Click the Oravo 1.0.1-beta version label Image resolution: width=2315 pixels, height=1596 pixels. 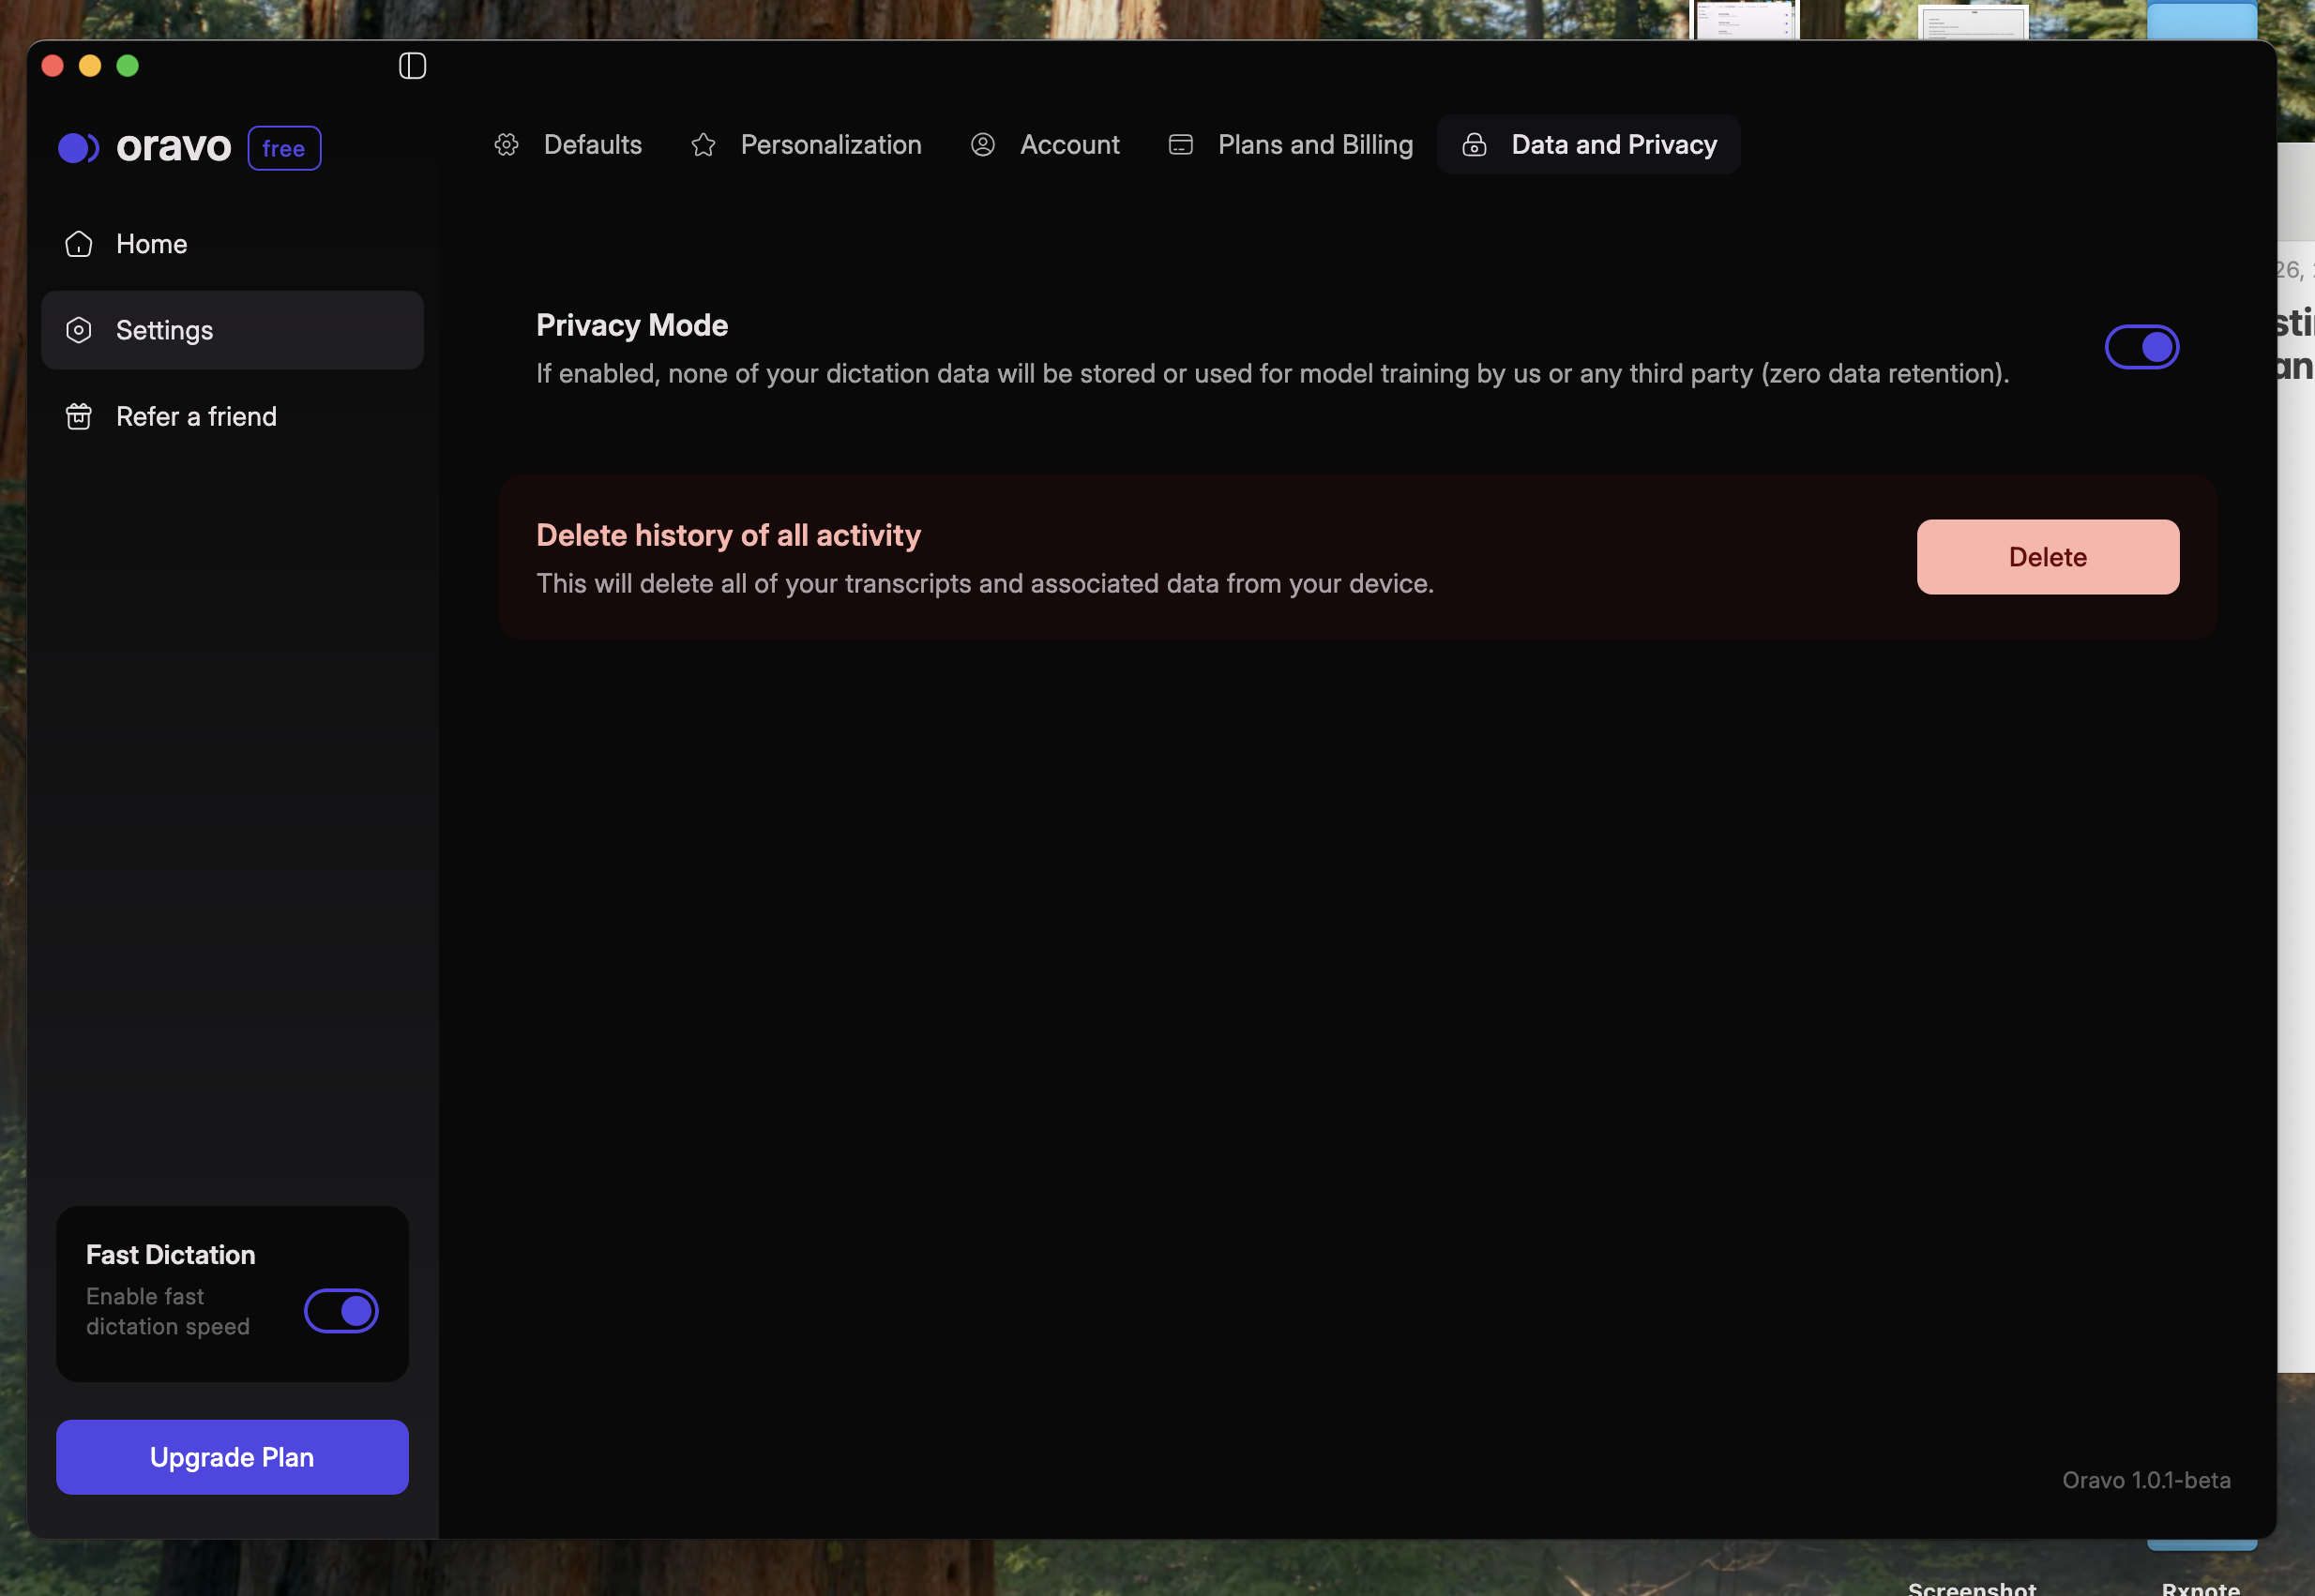2146,1480
